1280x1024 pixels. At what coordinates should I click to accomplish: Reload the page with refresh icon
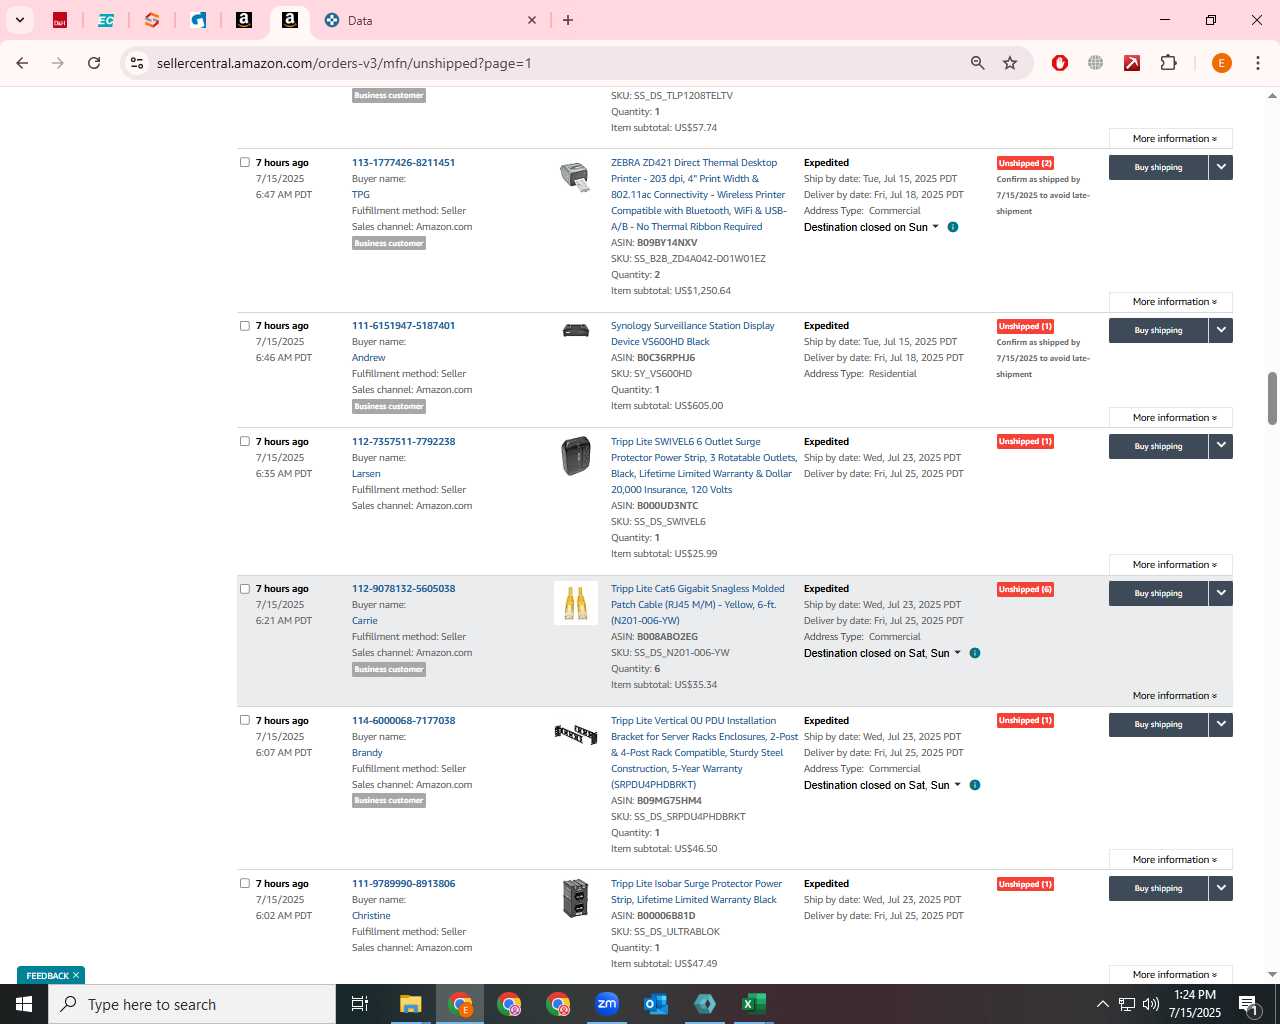pos(94,63)
